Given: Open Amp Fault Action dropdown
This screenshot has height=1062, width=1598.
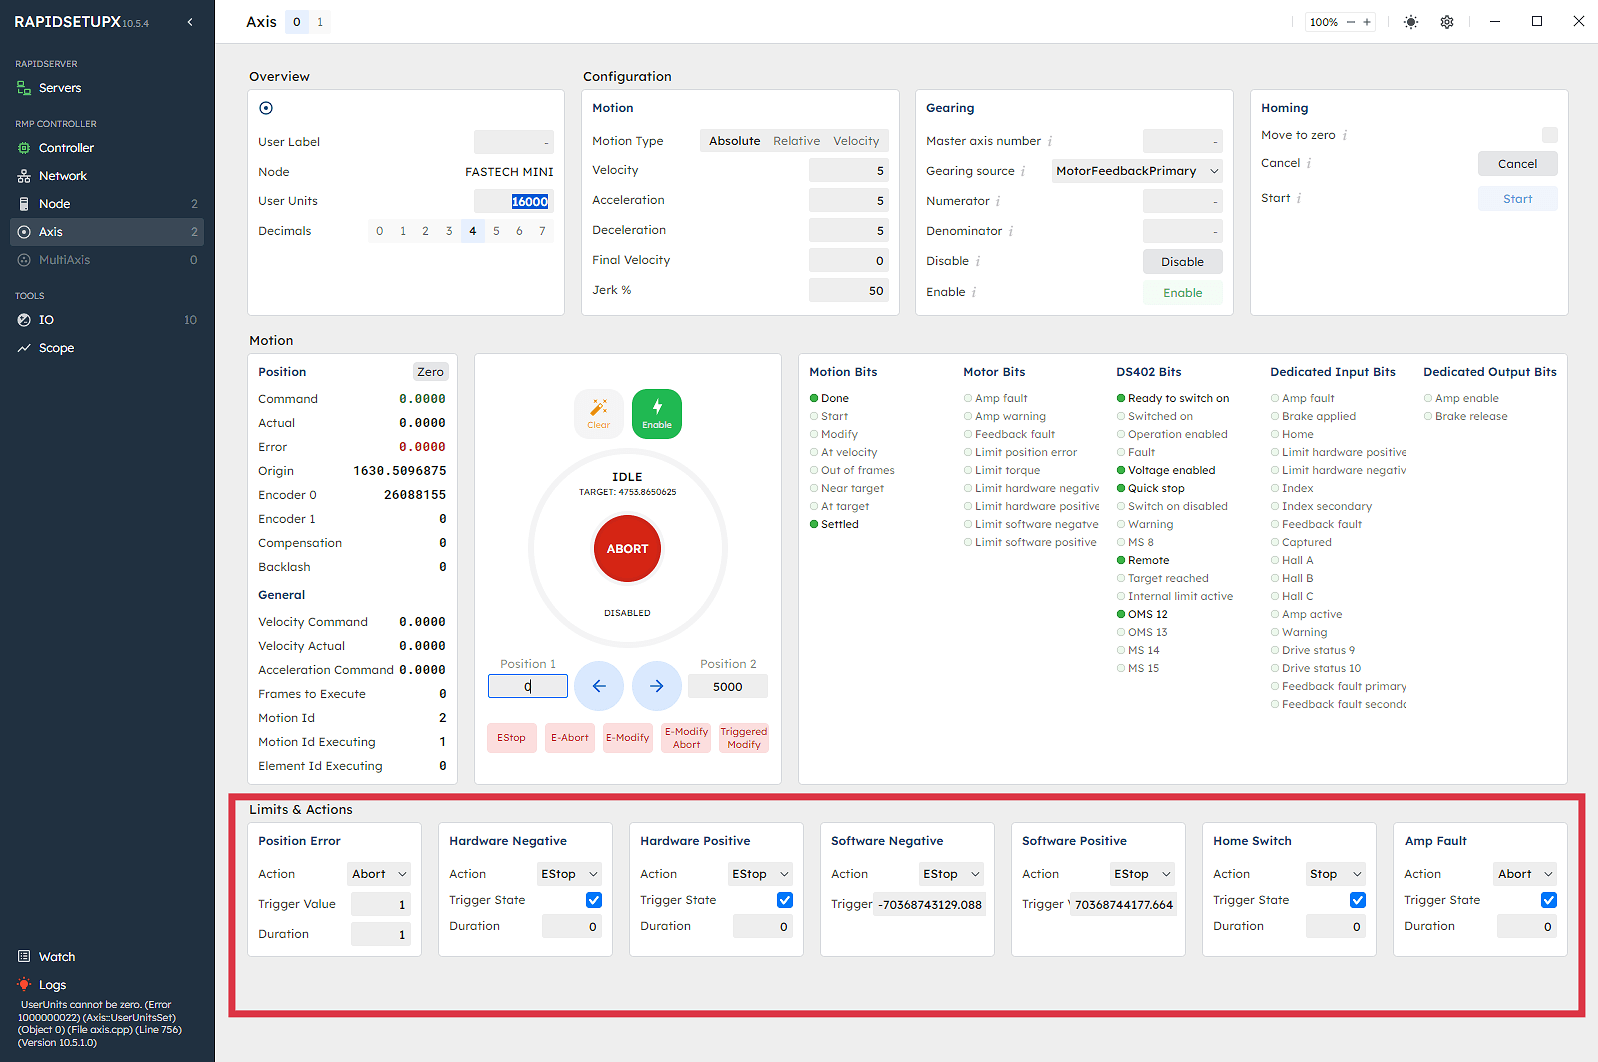Looking at the screenshot, I should pos(1525,874).
